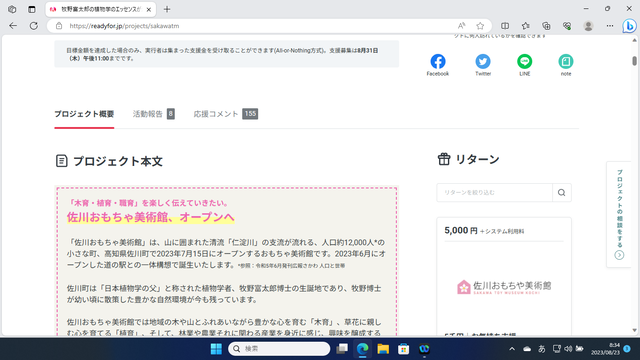Open the OneDrive cloud tray icon
The height and width of the screenshot is (360, 640).
527,349
